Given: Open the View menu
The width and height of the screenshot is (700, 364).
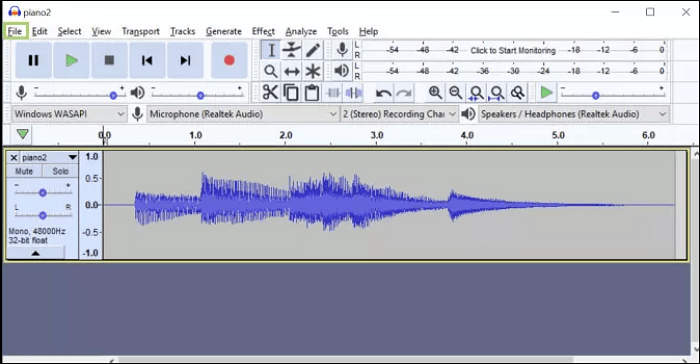Looking at the screenshot, I should [101, 31].
